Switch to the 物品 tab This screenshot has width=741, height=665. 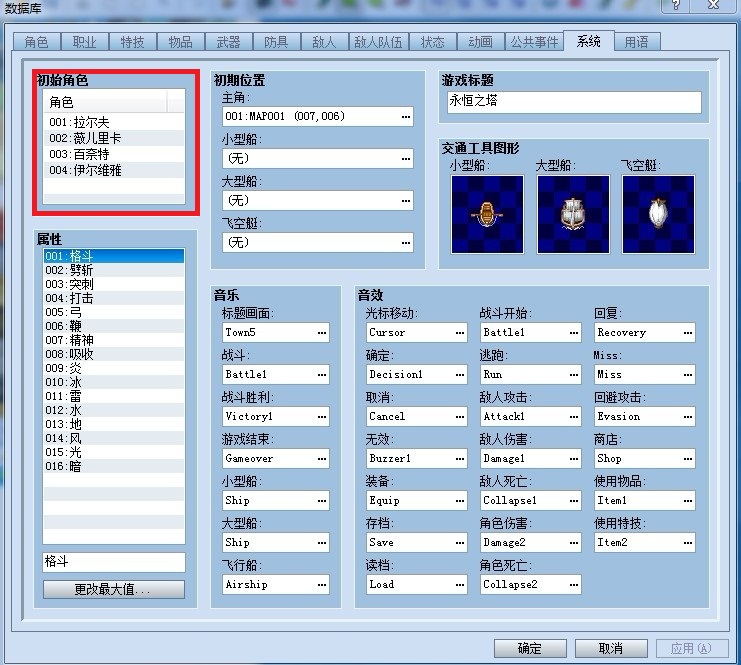click(181, 42)
